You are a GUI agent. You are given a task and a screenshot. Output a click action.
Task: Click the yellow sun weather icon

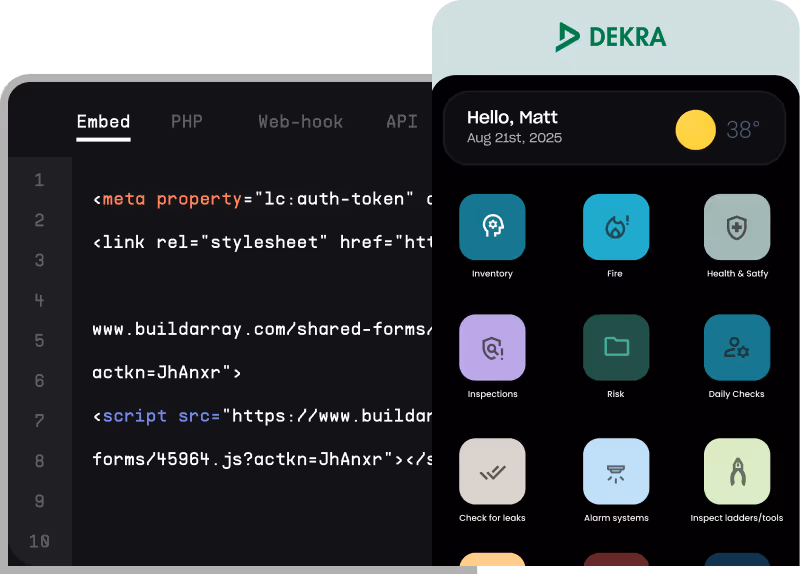695,130
